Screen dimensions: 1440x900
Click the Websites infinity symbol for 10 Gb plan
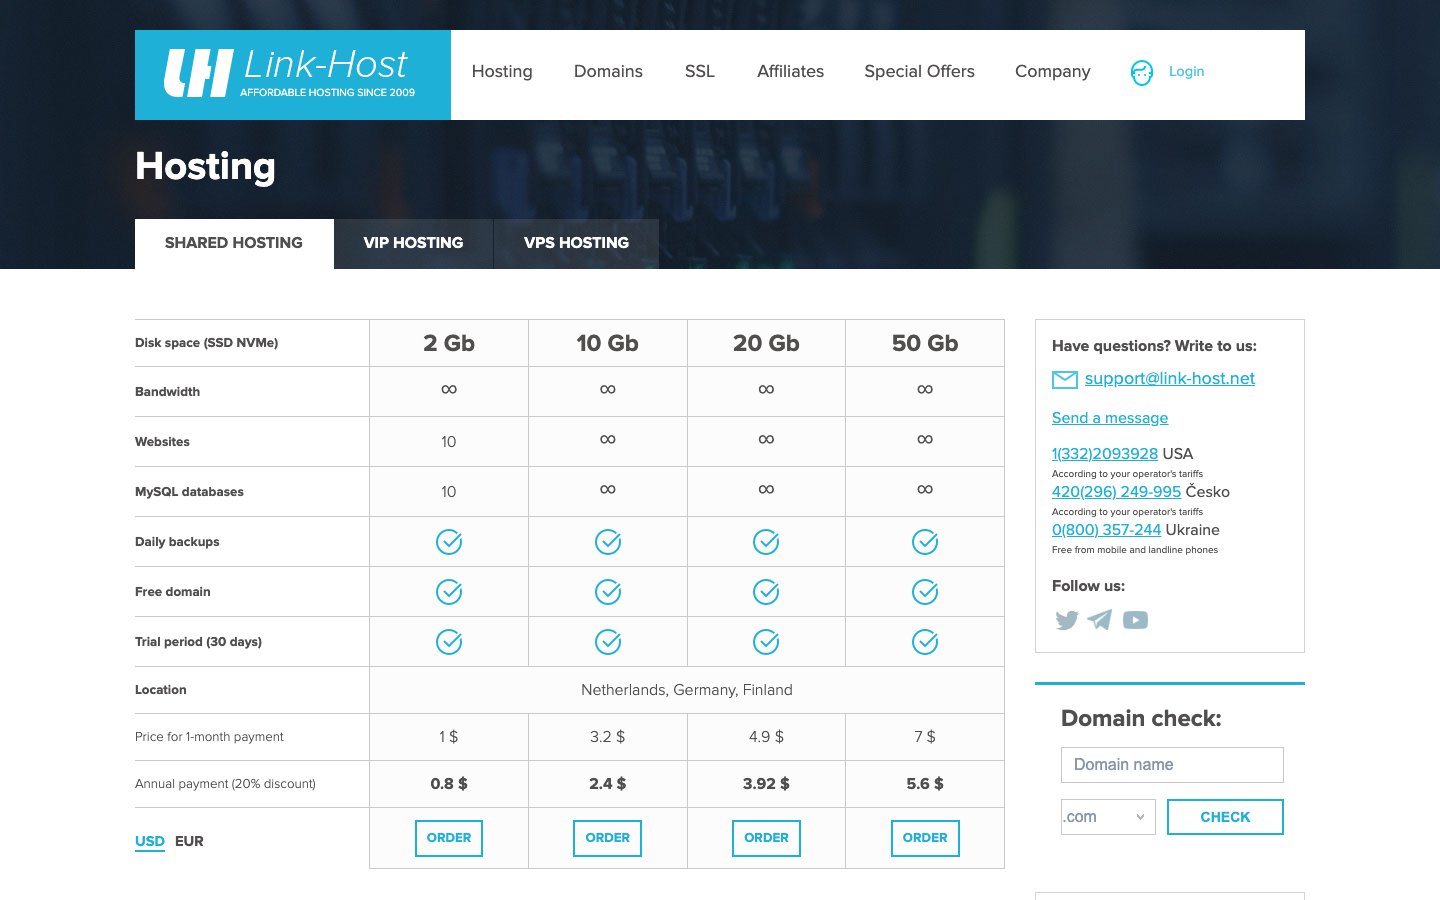608,439
